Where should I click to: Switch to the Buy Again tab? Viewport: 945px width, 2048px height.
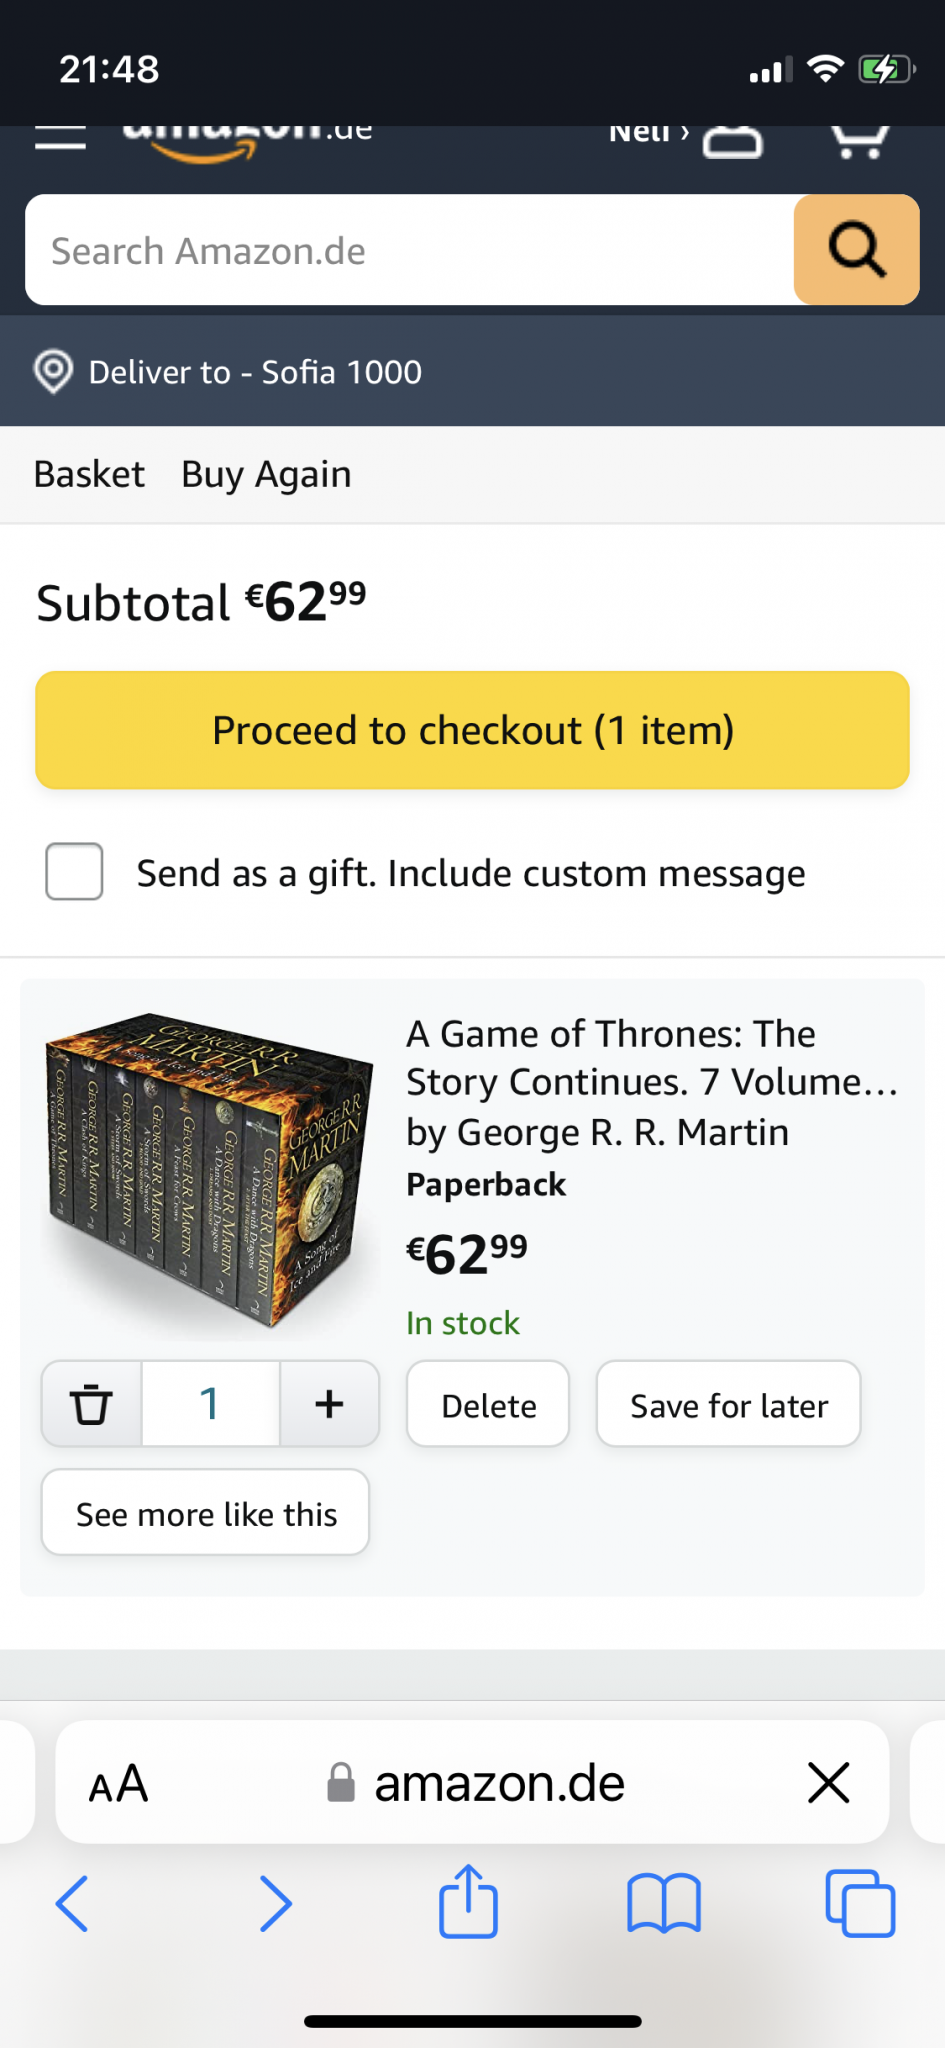click(266, 474)
